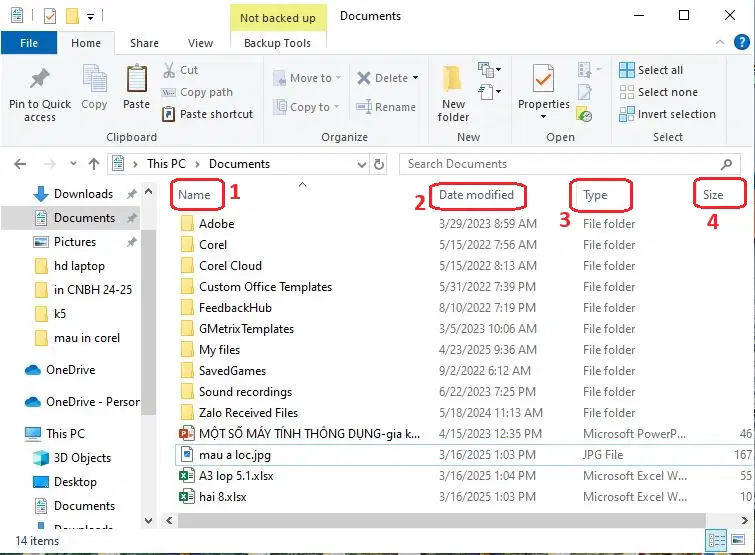Click the Not backed up tab

tap(278, 18)
